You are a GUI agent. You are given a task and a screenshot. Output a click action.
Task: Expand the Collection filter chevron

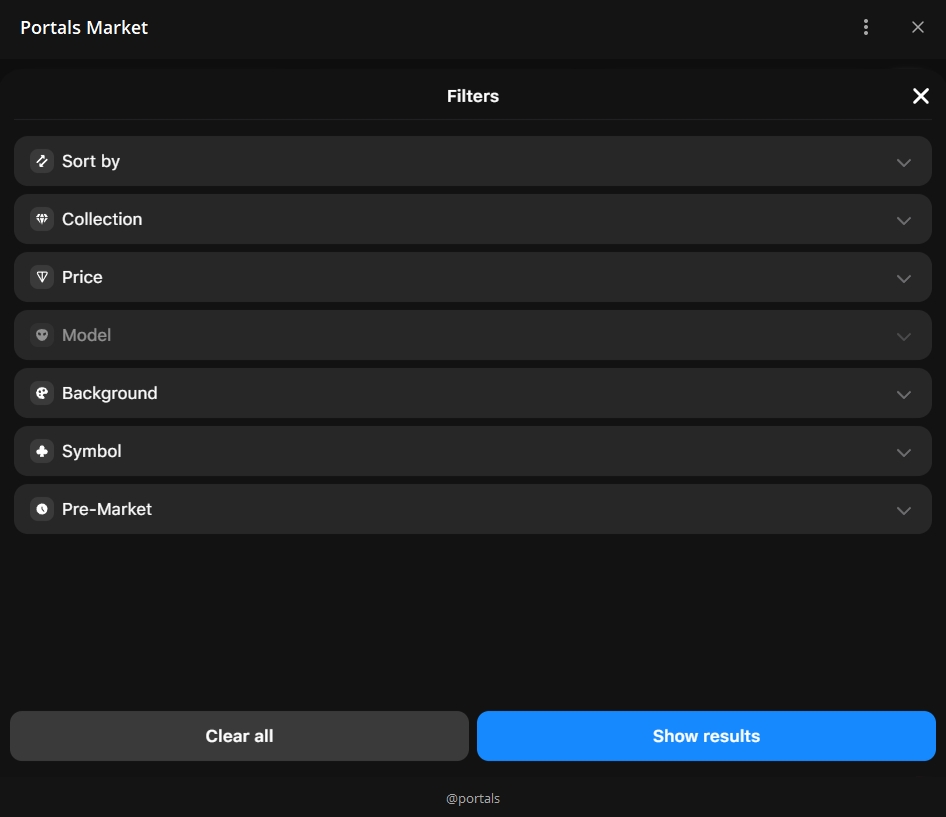tap(903, 220)
